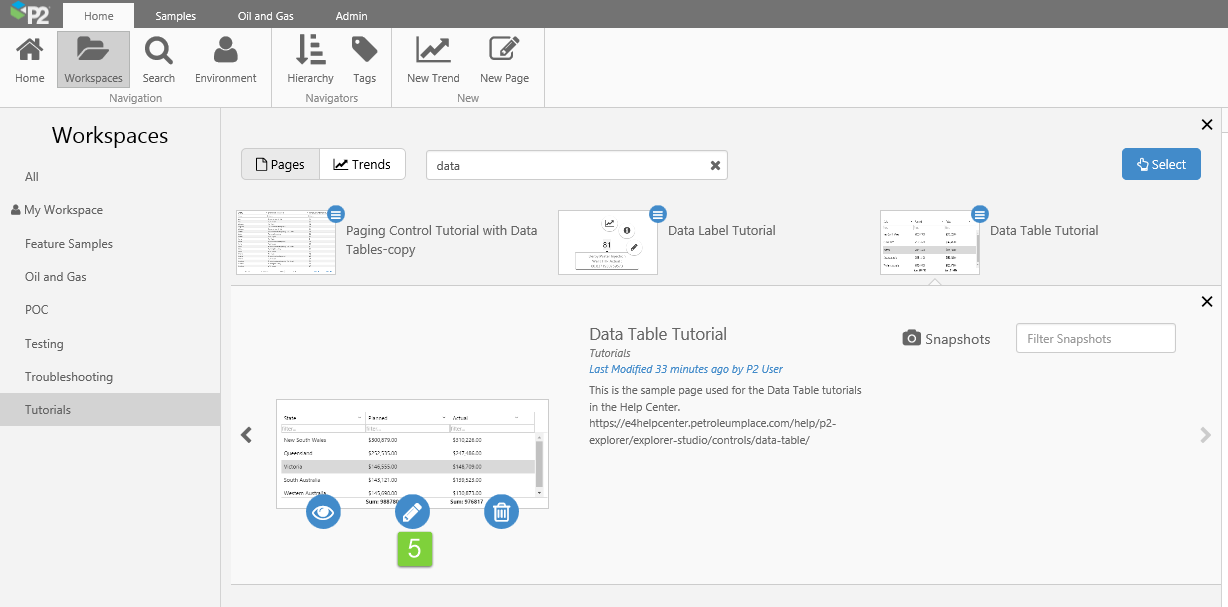The height and width of the screenshot is (607, 1228).
Task: Open the Environment navigation icon
Action: coord(226,59)
